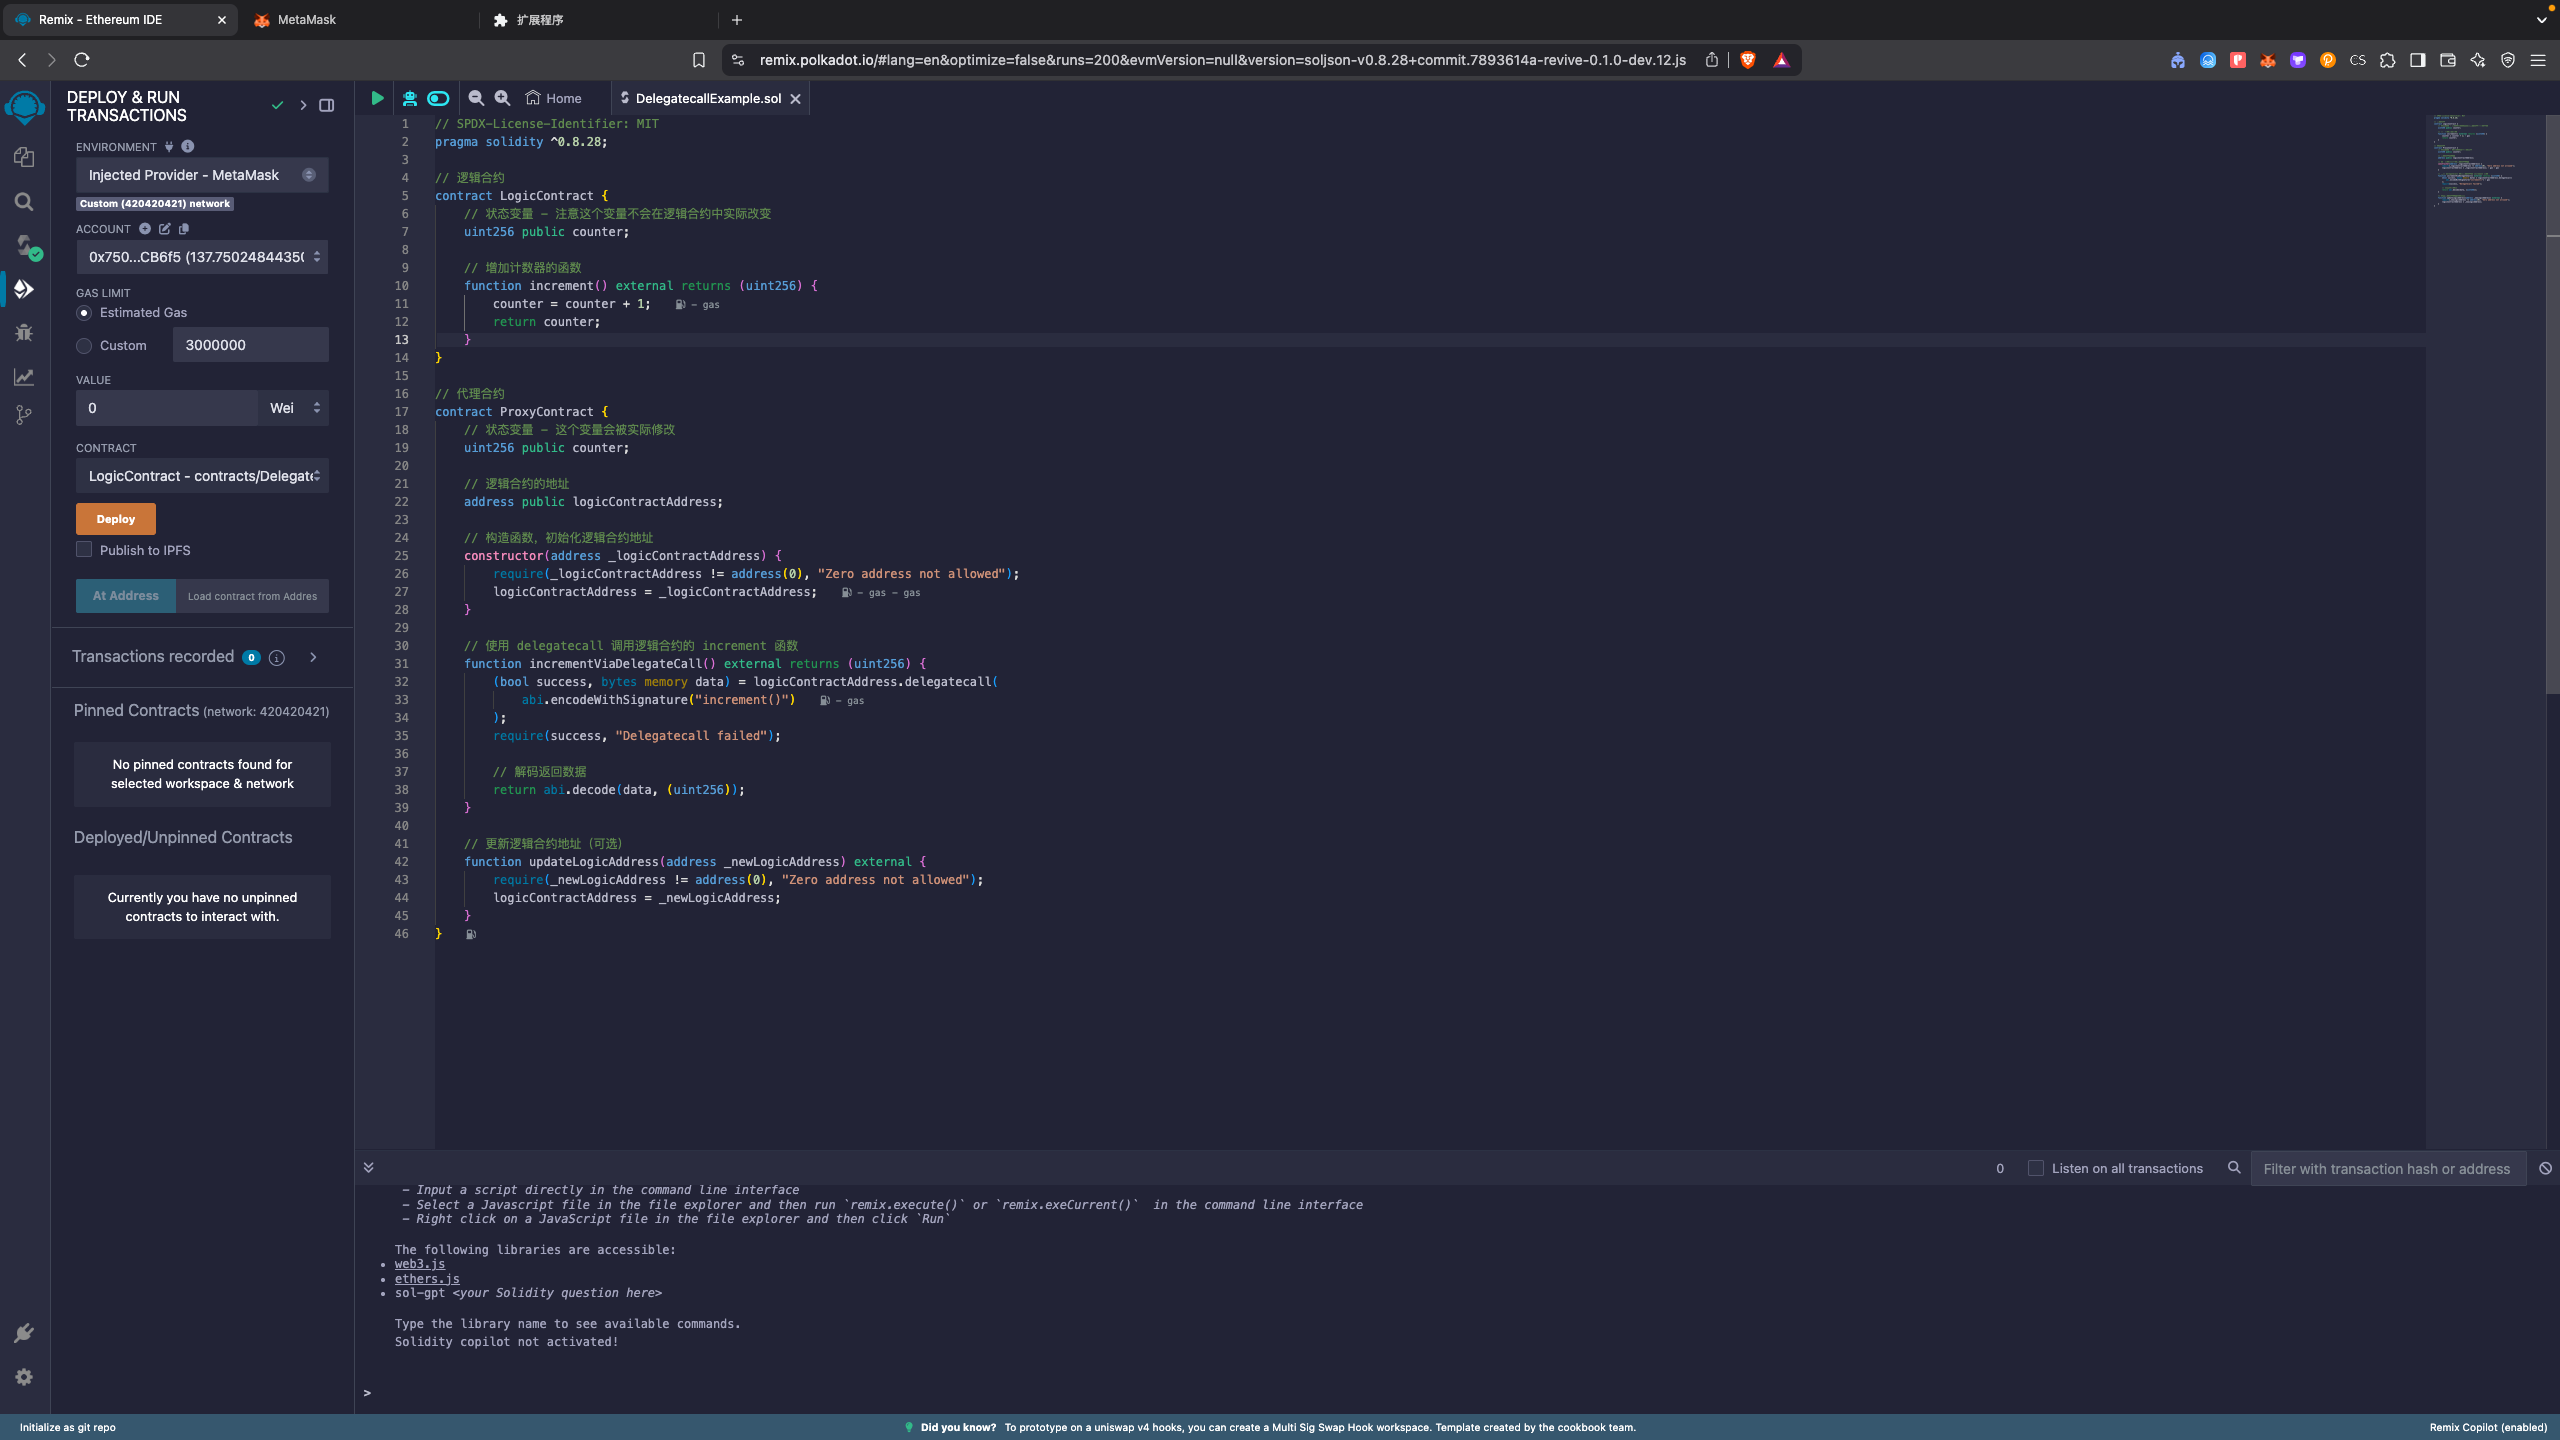2560x1440 pixels.
Task: Click the AI robot explain-contract icon
Action: [409, 98]
